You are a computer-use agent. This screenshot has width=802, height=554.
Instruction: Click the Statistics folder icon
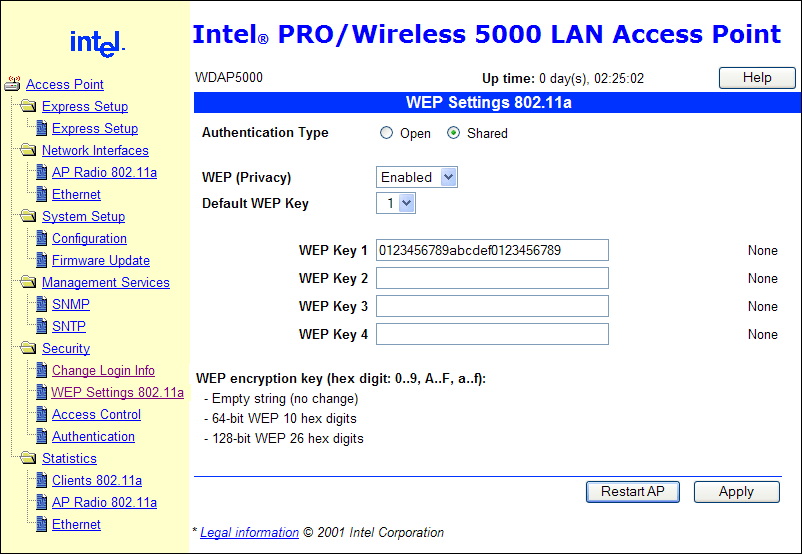click(x=29, y=458)
